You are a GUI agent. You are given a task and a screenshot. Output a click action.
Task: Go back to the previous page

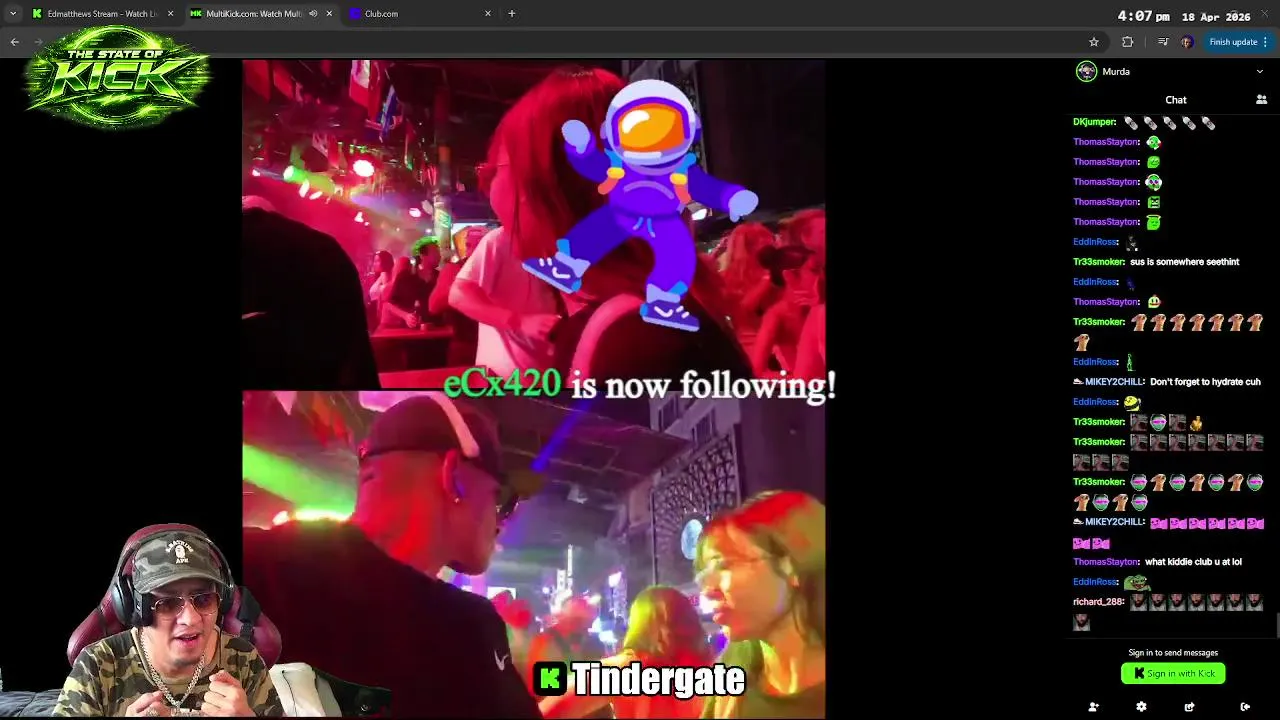coord(14,42)
